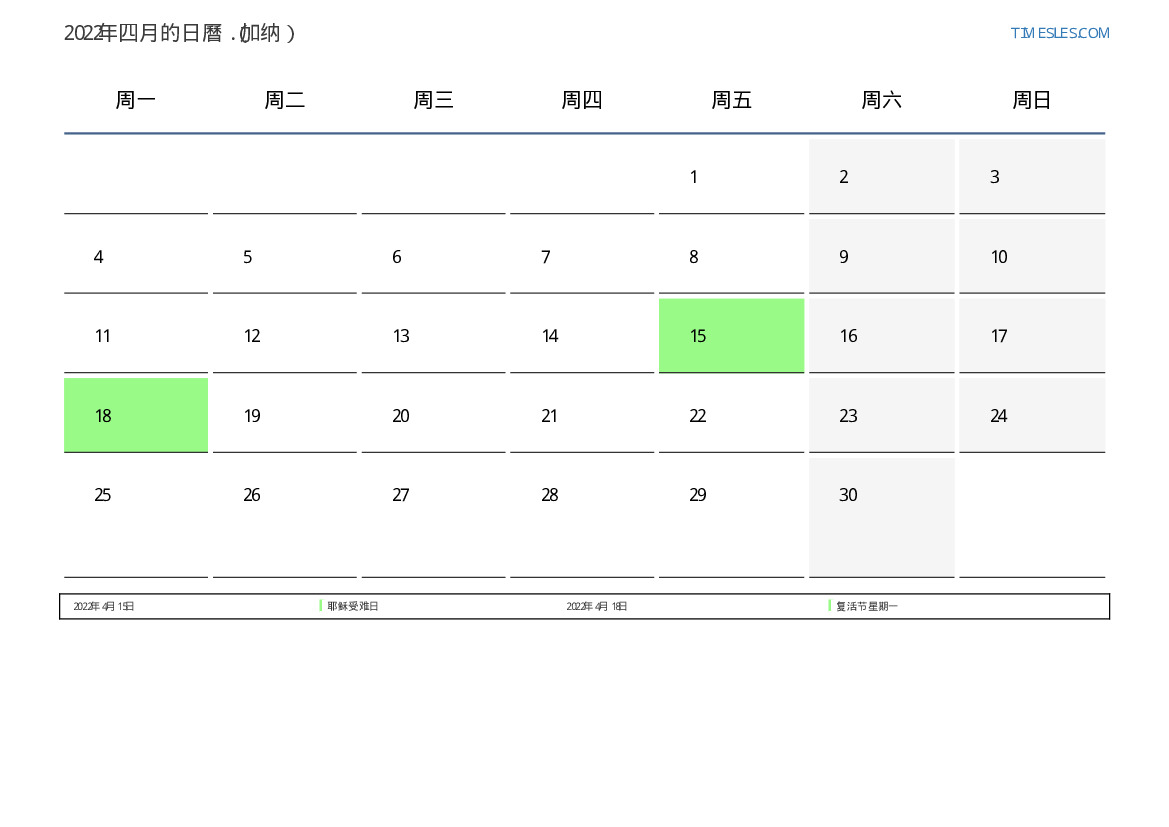Select date 5 in the calendar
Screen dimensions: 1169x827
pos(285,257)
